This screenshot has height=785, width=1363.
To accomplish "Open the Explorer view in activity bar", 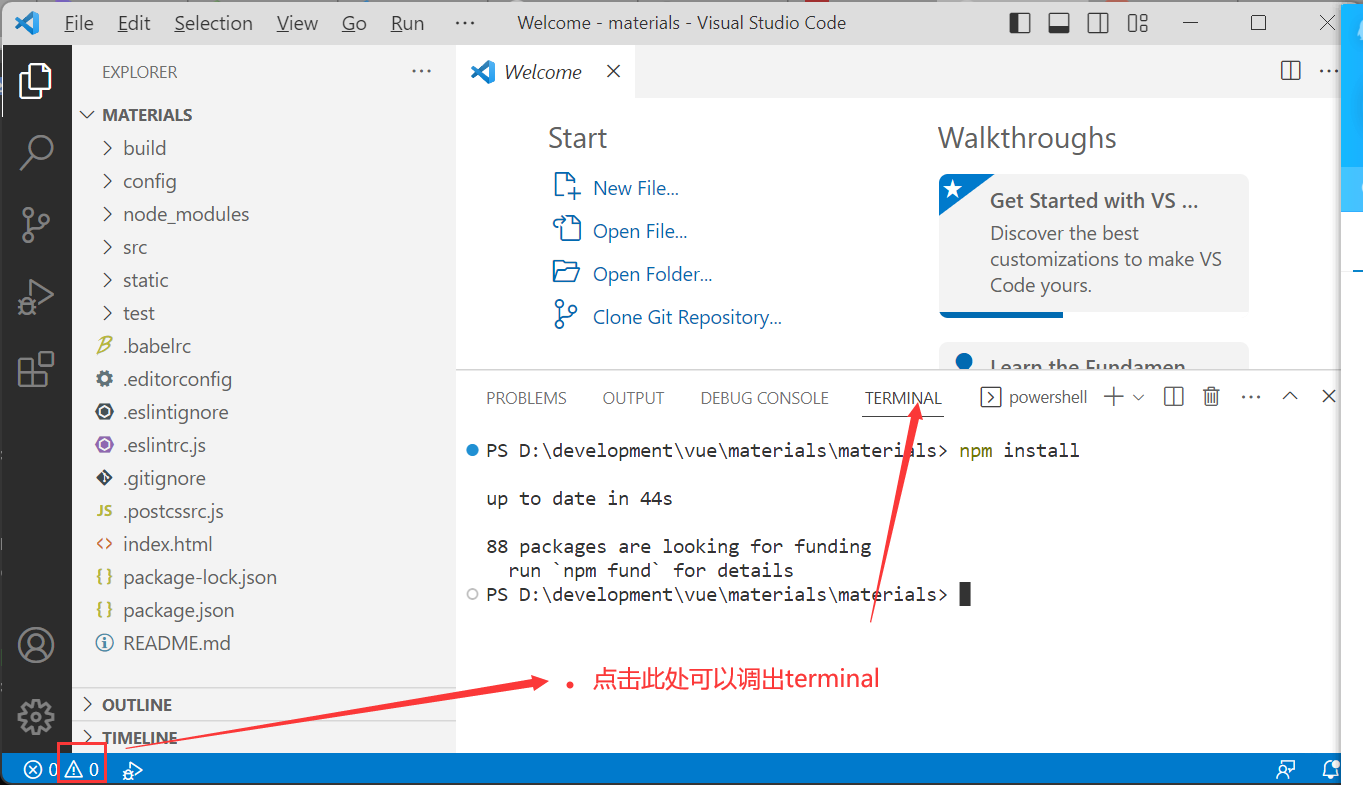I will pyautogui.click(x=36, y=81).
